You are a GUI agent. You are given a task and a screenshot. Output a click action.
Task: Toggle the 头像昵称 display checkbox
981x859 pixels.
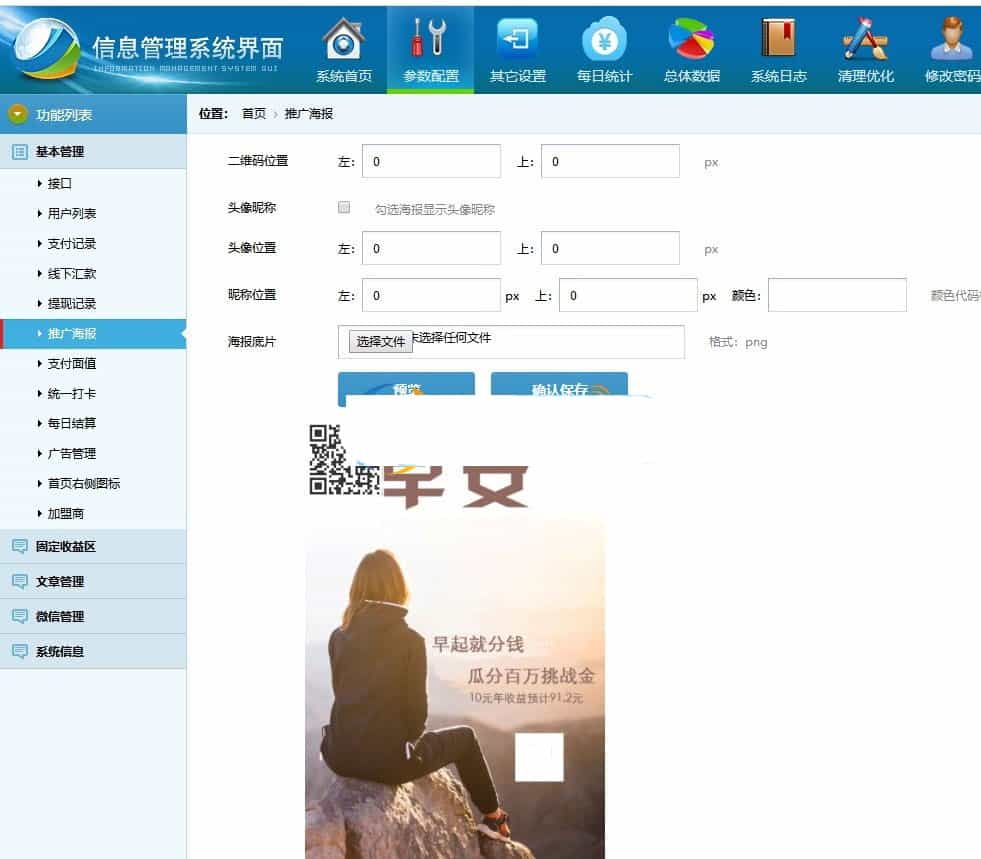coord(343,207)
